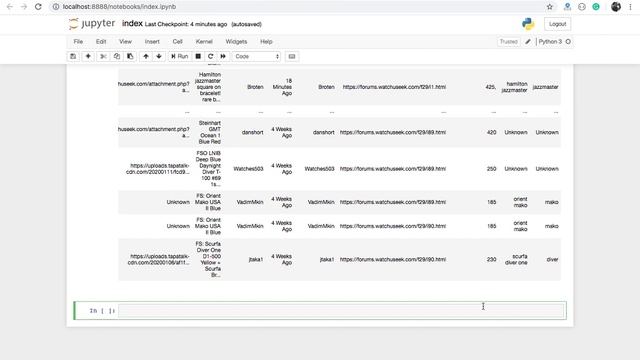Click the green Grammarly extension icon
The image size is (640, 360).
(x=596, y=7)
